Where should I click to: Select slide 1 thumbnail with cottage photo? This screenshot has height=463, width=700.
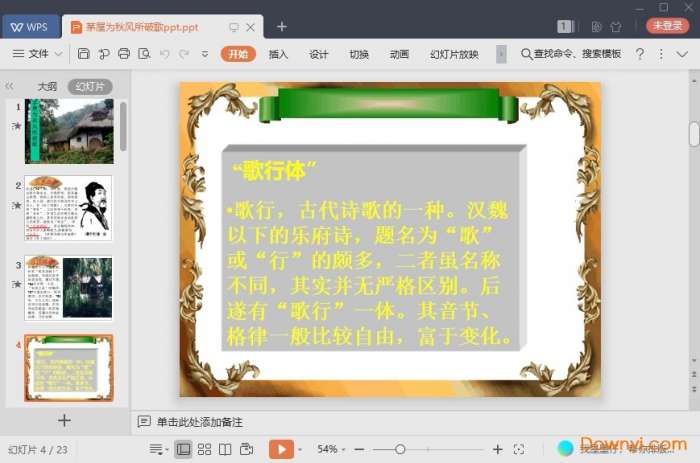click(69, 131)
